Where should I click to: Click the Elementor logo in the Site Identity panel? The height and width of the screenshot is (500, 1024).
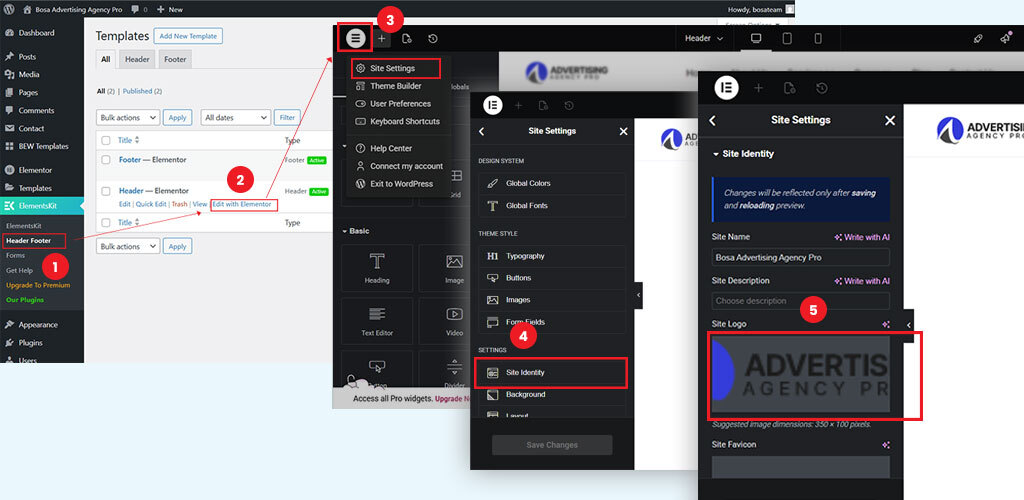(726, 87)
